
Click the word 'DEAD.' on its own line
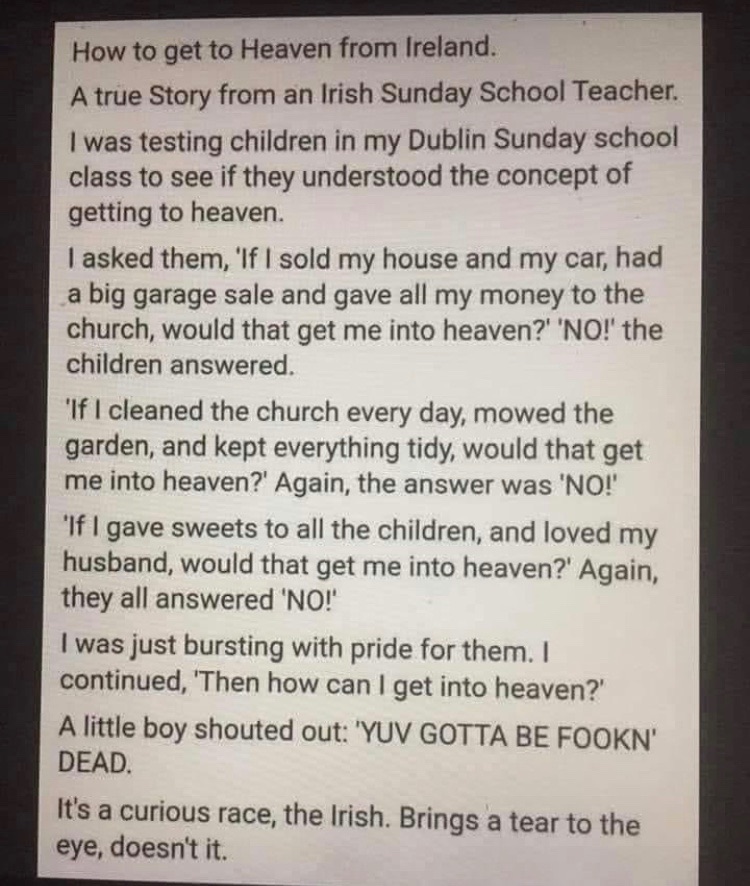96,763
